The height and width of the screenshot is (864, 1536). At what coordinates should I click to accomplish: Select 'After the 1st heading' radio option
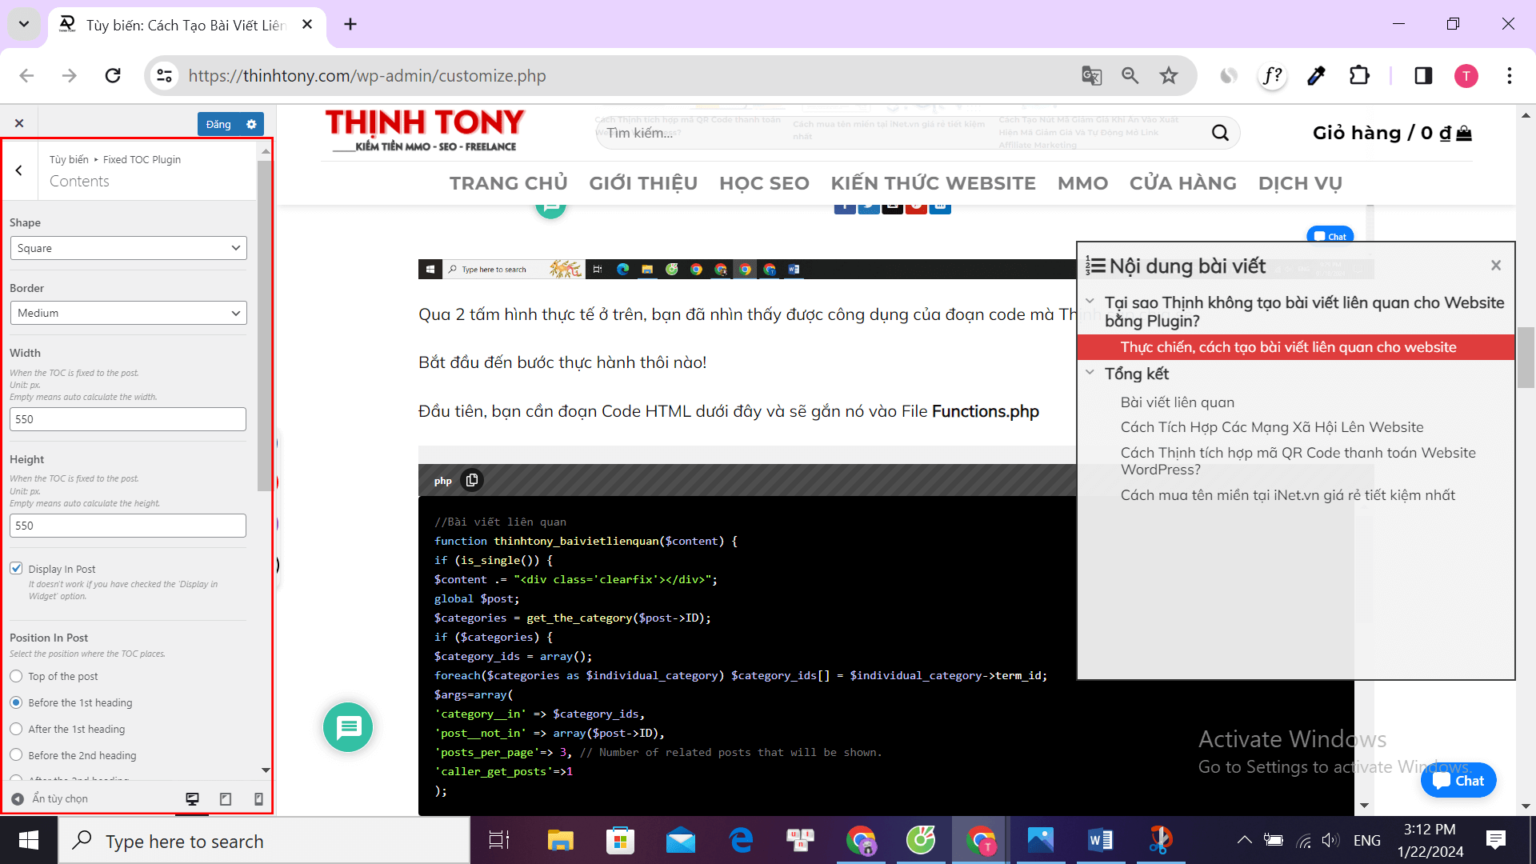(x=17, y=729)
